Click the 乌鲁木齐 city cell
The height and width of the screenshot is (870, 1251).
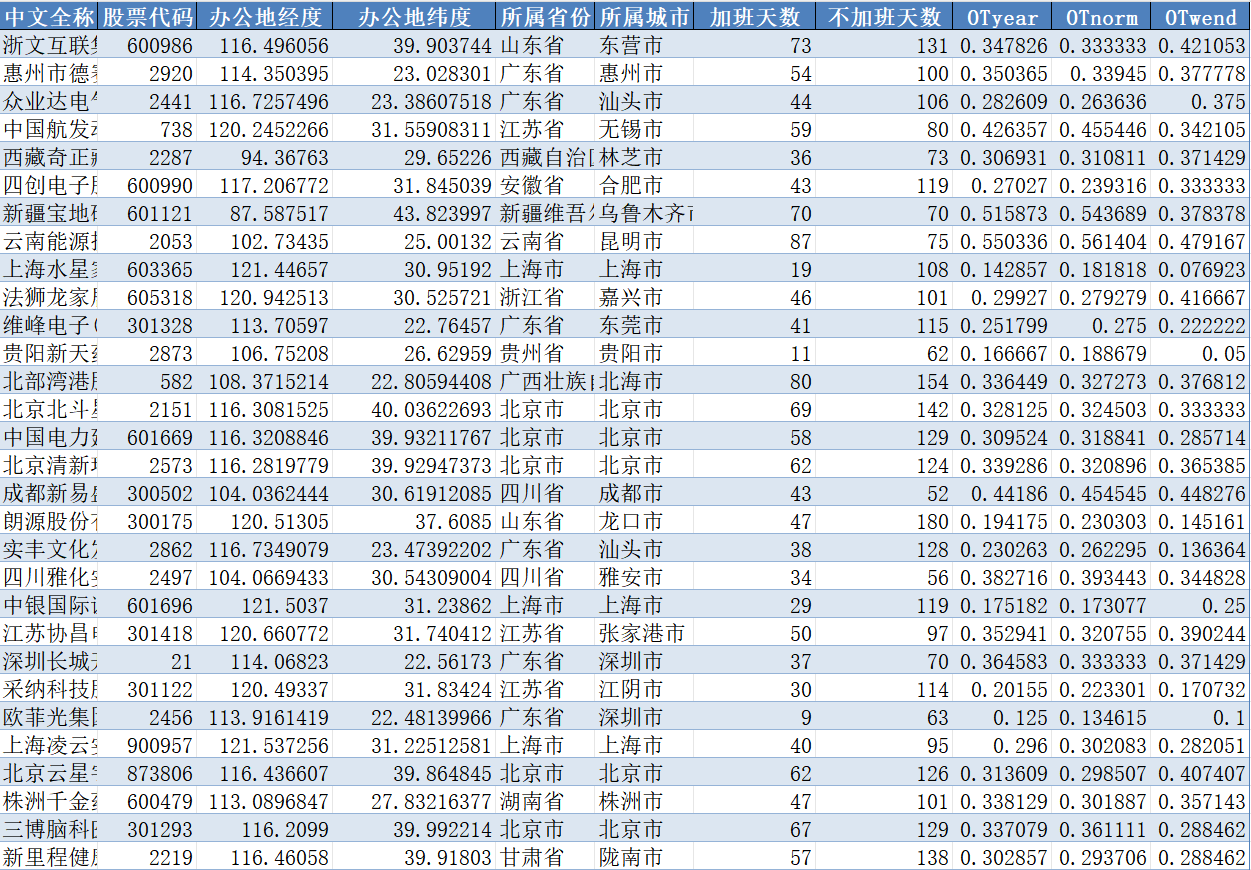644,214
